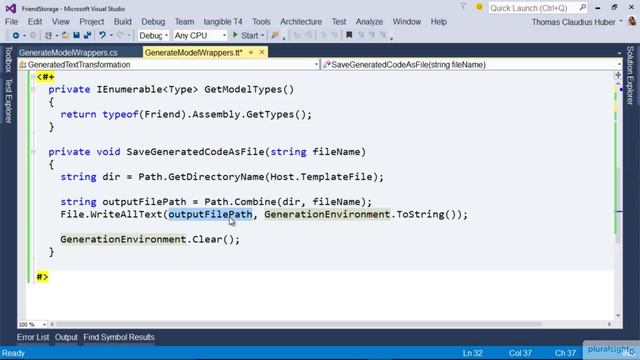Click the notifications filter funnel icon
The image size is (640, 360).
[463, 7]
